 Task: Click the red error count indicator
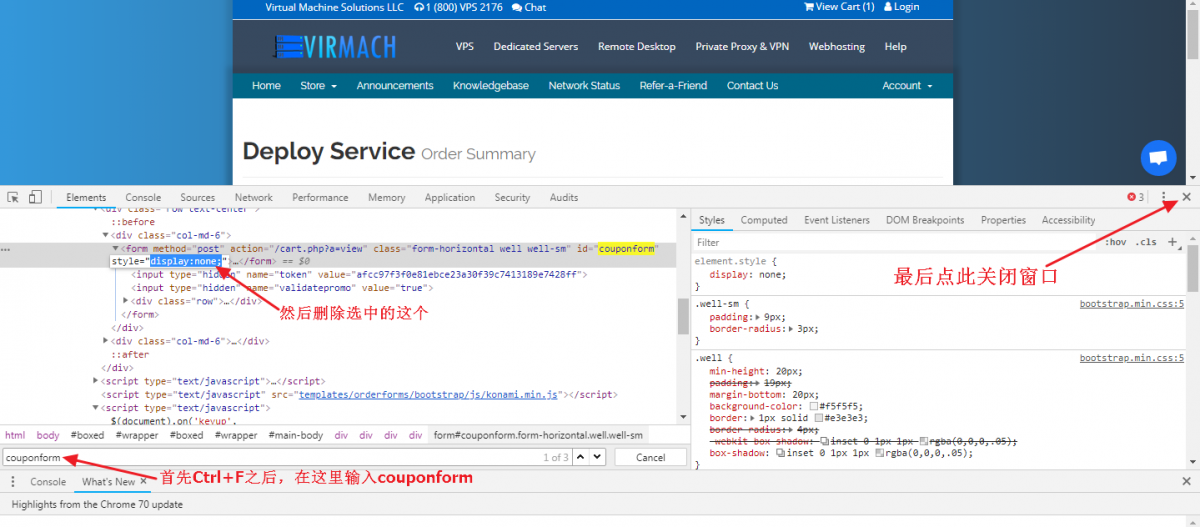pos(1135,198)
